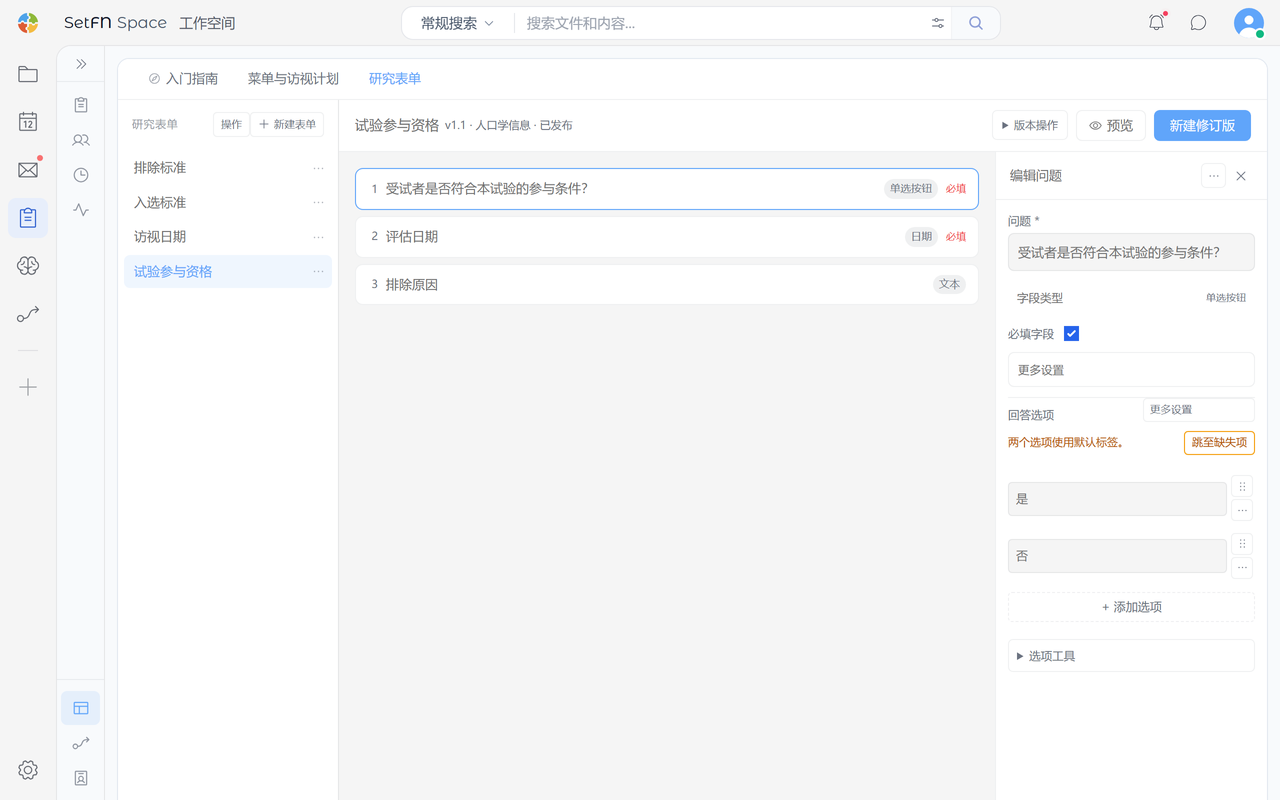Expand the secondary sidebar with double chevron
The image size is (1280, 800).
[81, 64]
